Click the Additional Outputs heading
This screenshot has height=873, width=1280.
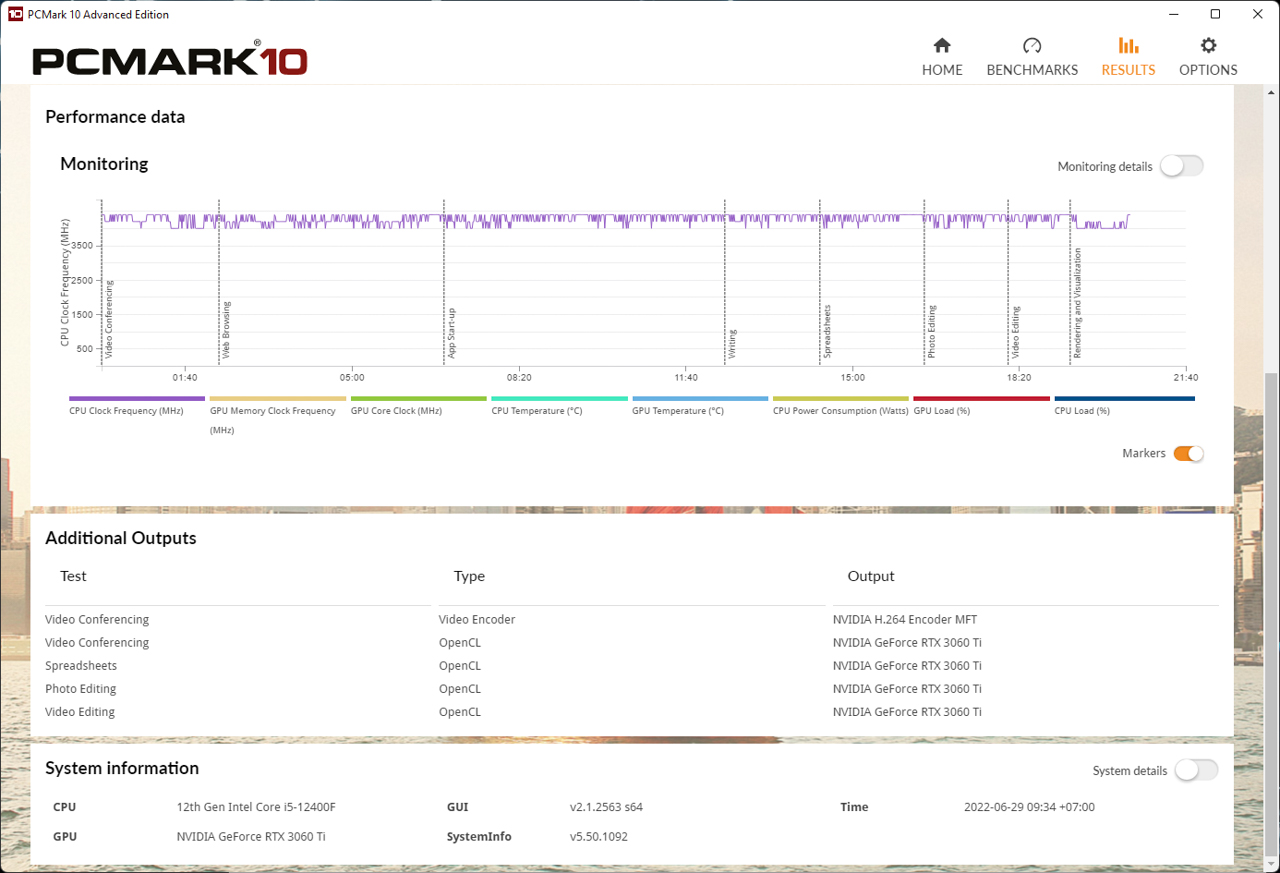[121, 538]
